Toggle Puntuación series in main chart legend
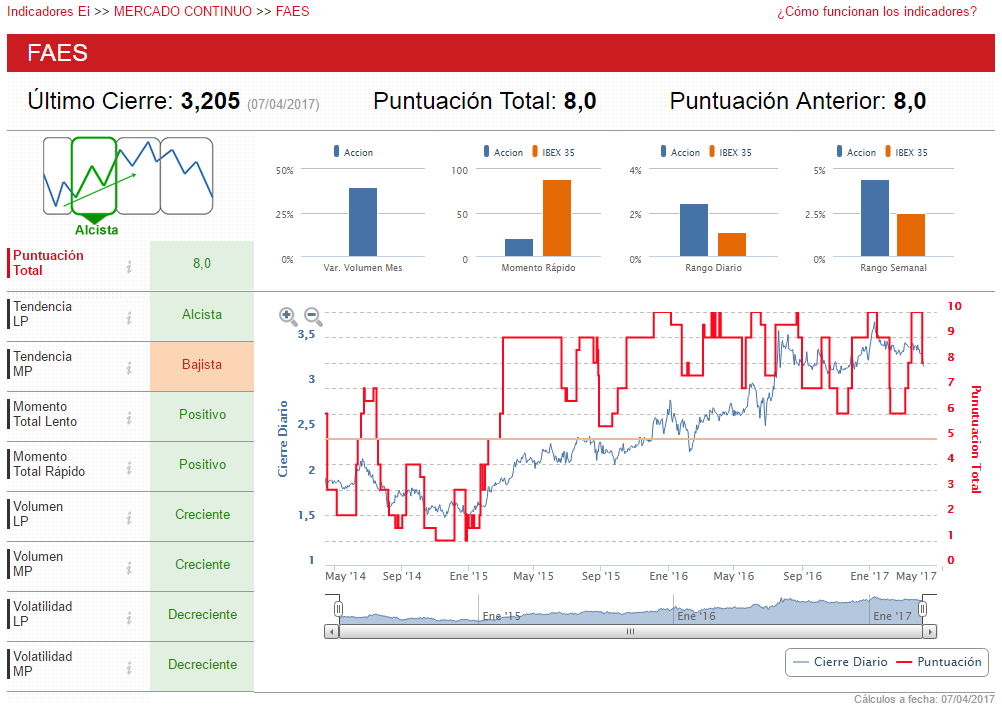The image size is (1002, 711). click(x=939, y=662)
